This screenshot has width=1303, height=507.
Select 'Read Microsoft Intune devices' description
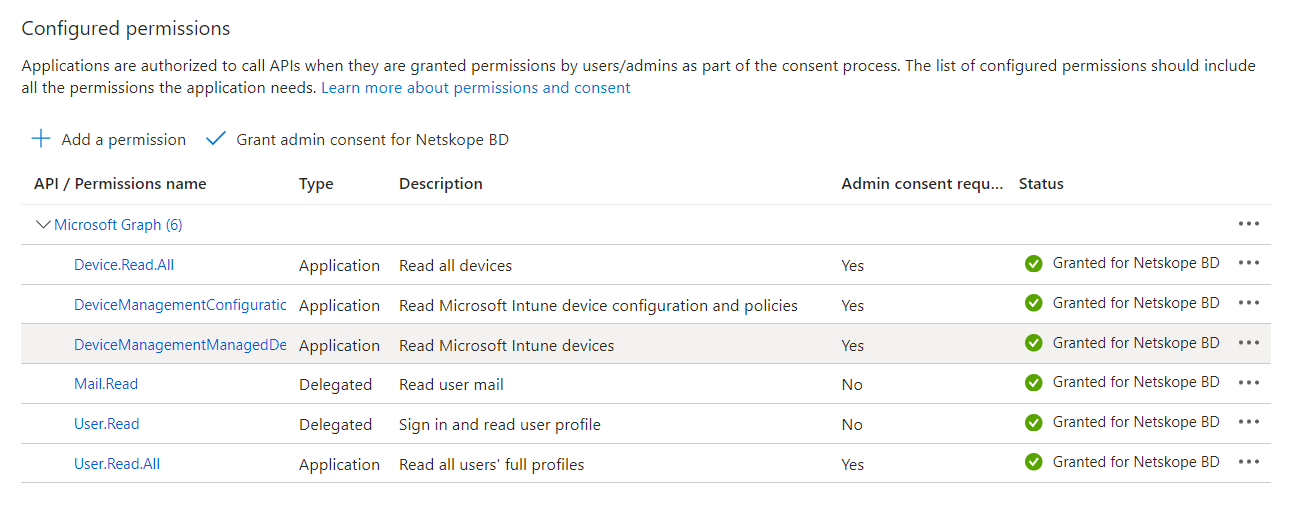tap(506, 346)
